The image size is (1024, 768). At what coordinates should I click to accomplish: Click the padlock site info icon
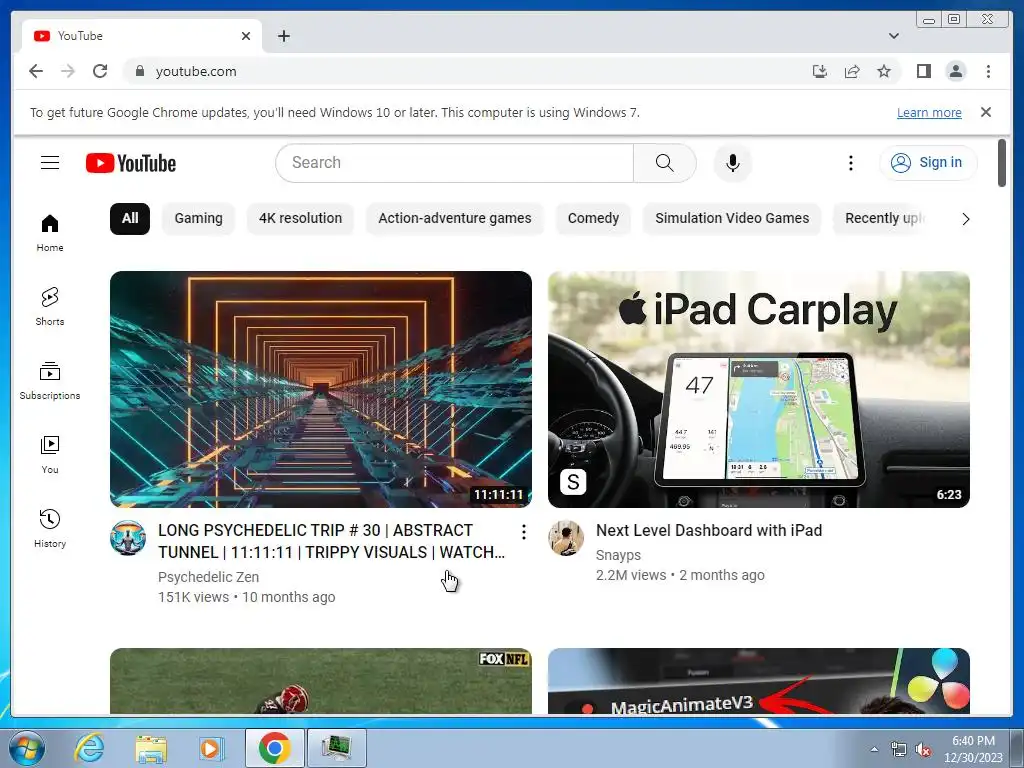point(139,71)
